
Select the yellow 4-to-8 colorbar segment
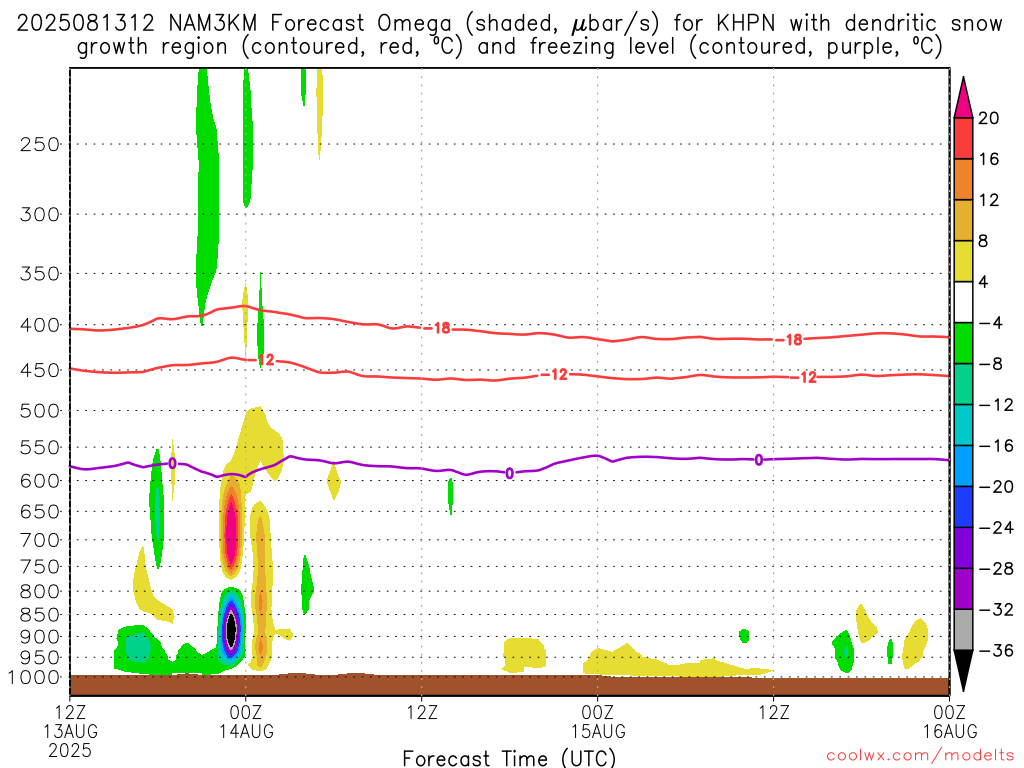click(x=963, y=261)
